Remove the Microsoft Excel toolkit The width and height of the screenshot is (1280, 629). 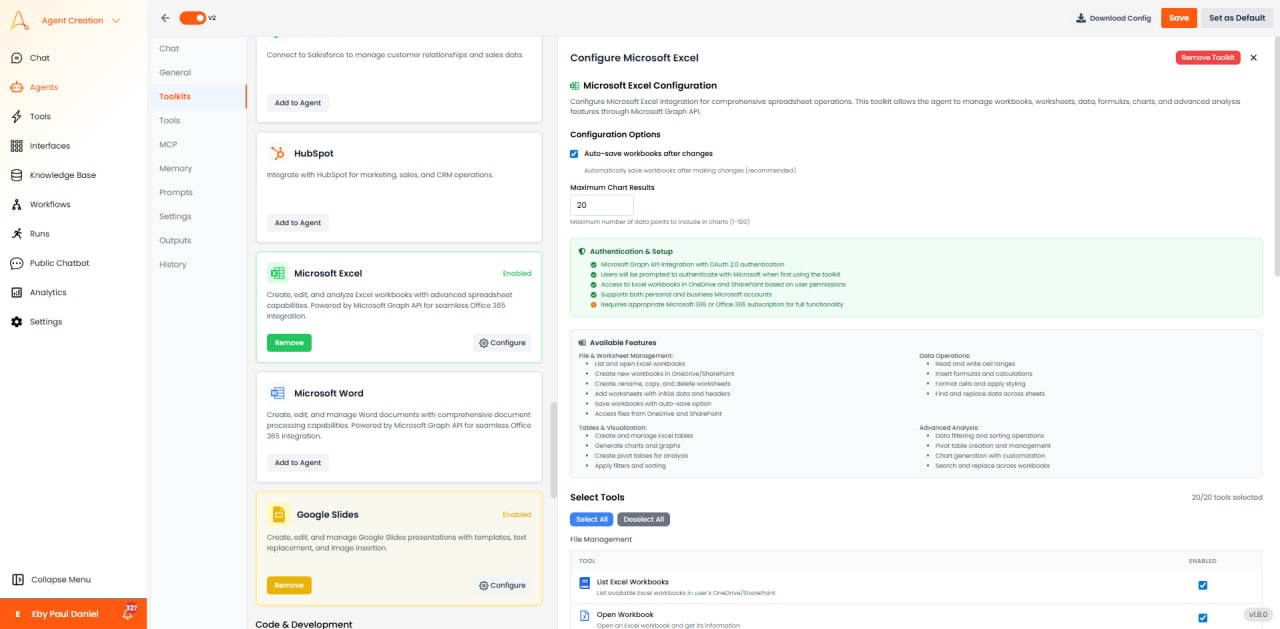point(289,343)
